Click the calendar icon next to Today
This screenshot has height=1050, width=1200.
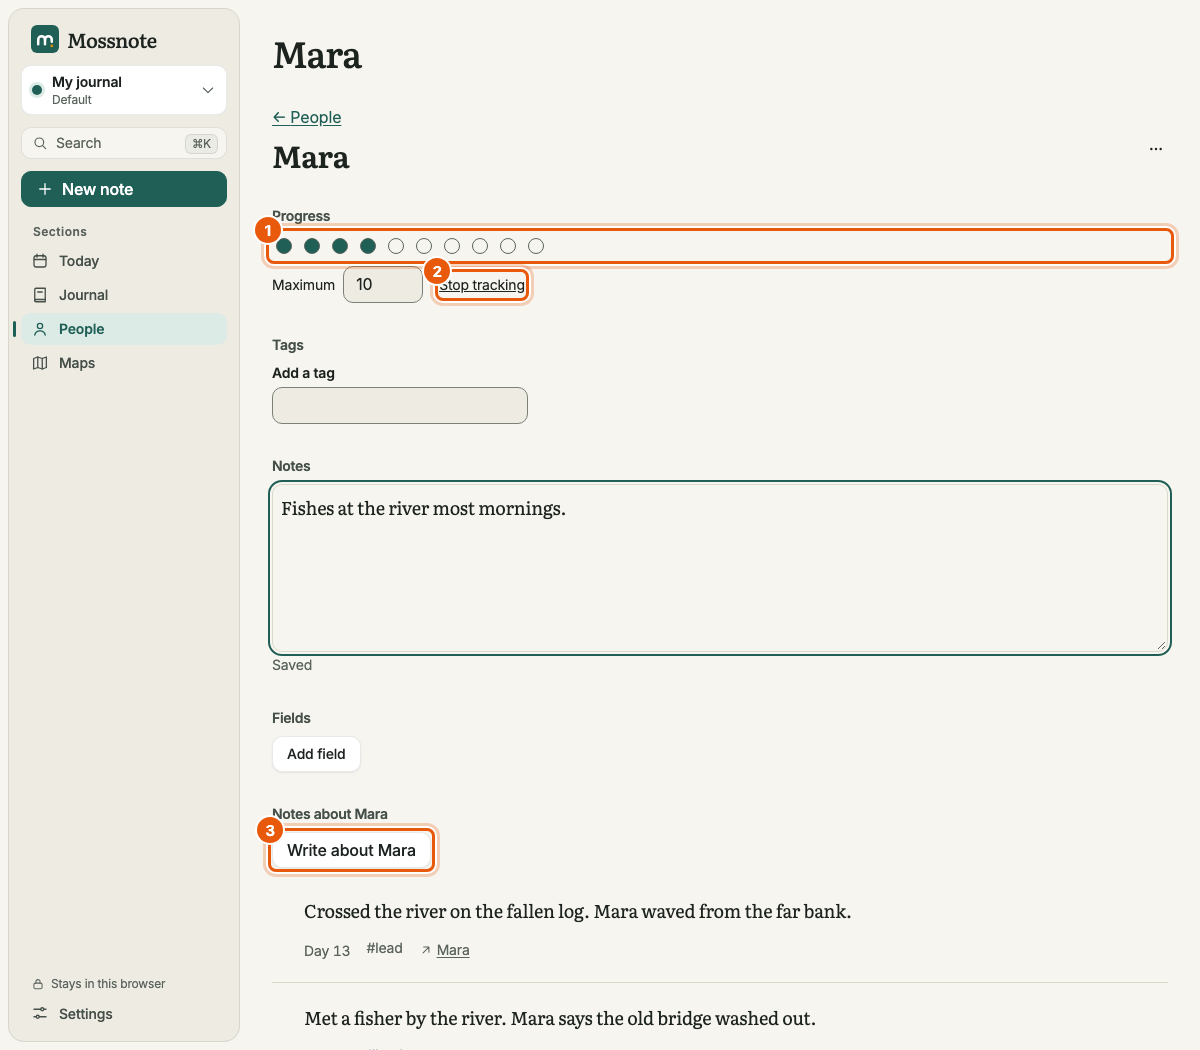tap(40, 261)
